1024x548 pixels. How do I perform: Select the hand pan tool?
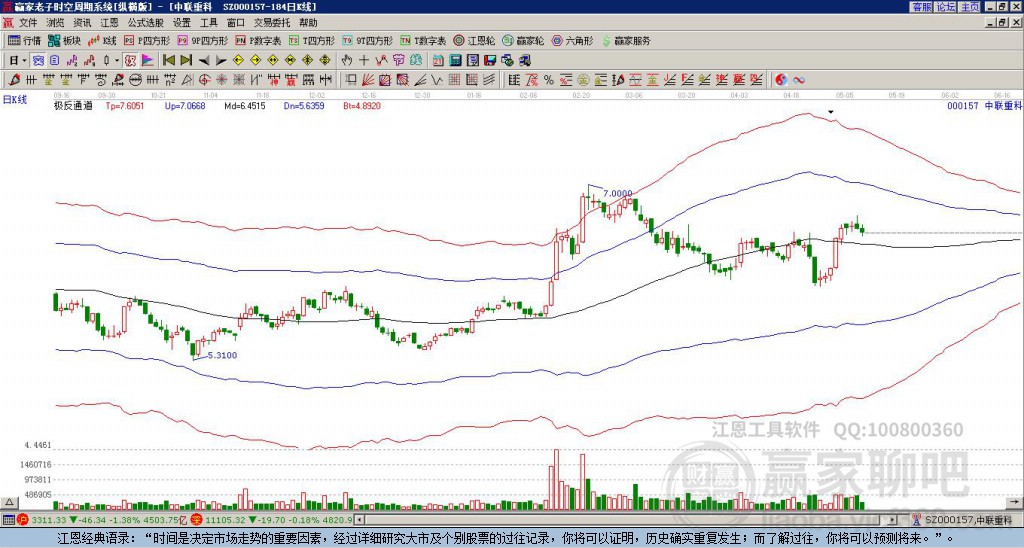[347, 61]
